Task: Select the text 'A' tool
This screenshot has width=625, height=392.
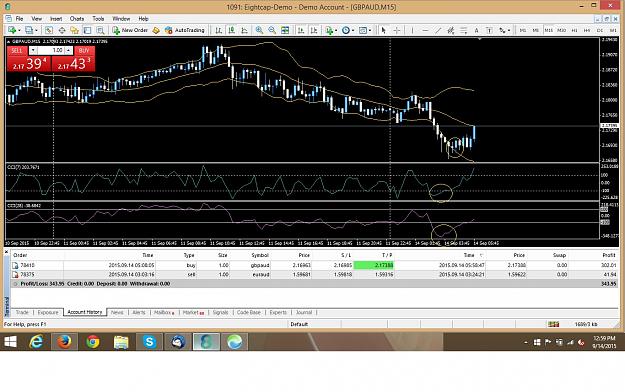Action: [x=476, y=30]
